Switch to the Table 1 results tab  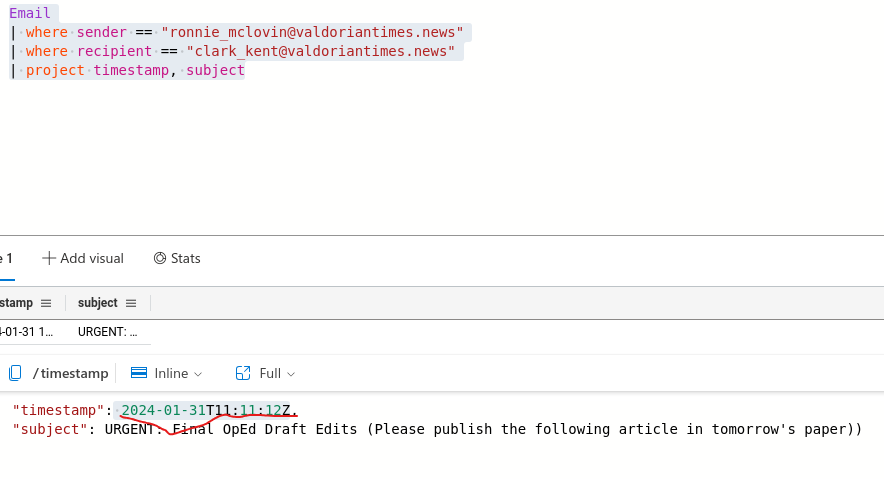tap(6, 258)
